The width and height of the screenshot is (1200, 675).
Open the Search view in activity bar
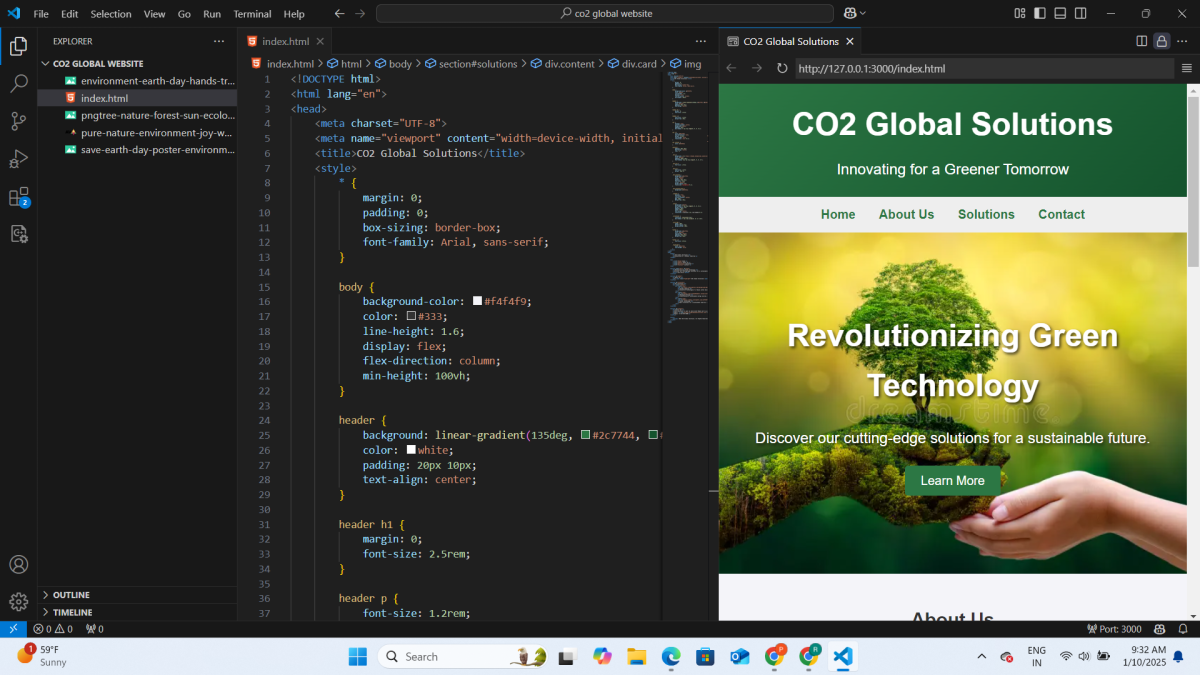point(18,84)
